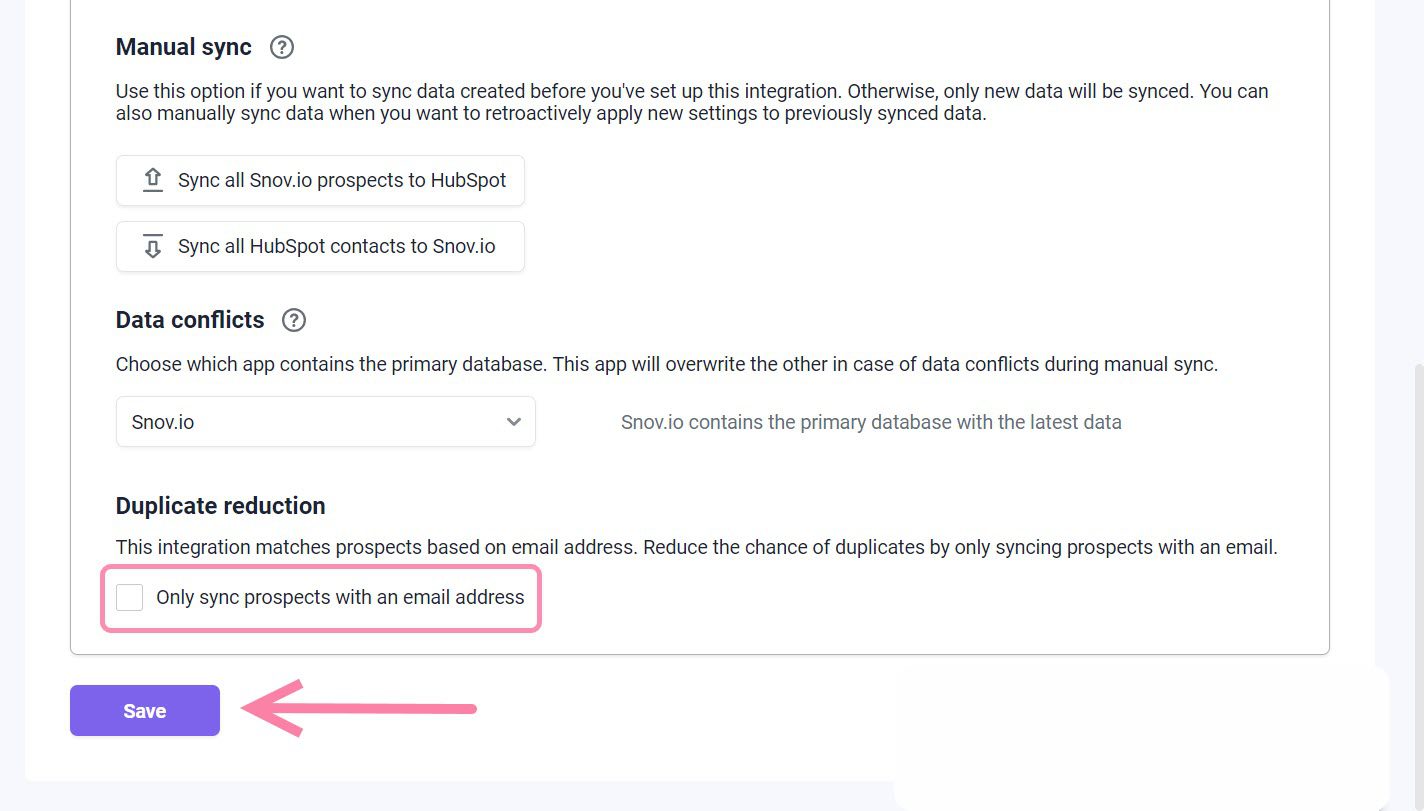
Task: Open the question mark tooltip beside Data conflicts
Action: 294,320
